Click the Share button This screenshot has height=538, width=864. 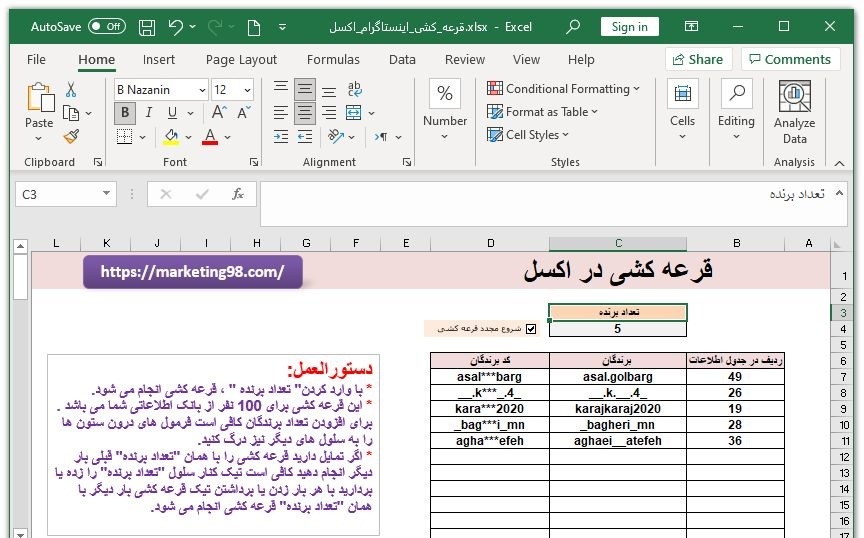(x=698, y=59)
